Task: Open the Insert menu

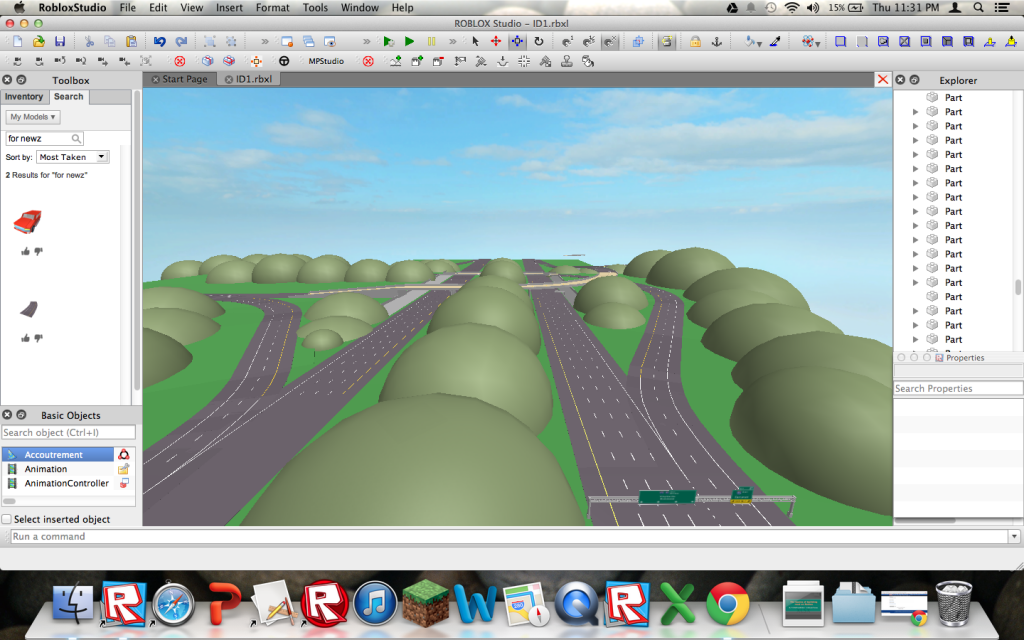Action: [229, 7]
